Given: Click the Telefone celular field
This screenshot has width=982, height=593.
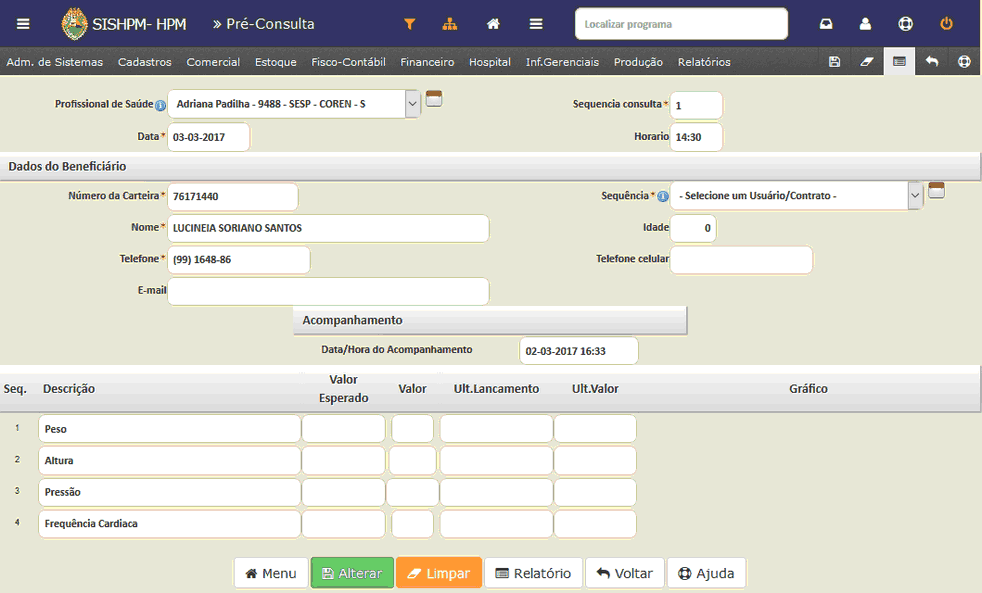Looking at the screenshot, I should [741, 259].
